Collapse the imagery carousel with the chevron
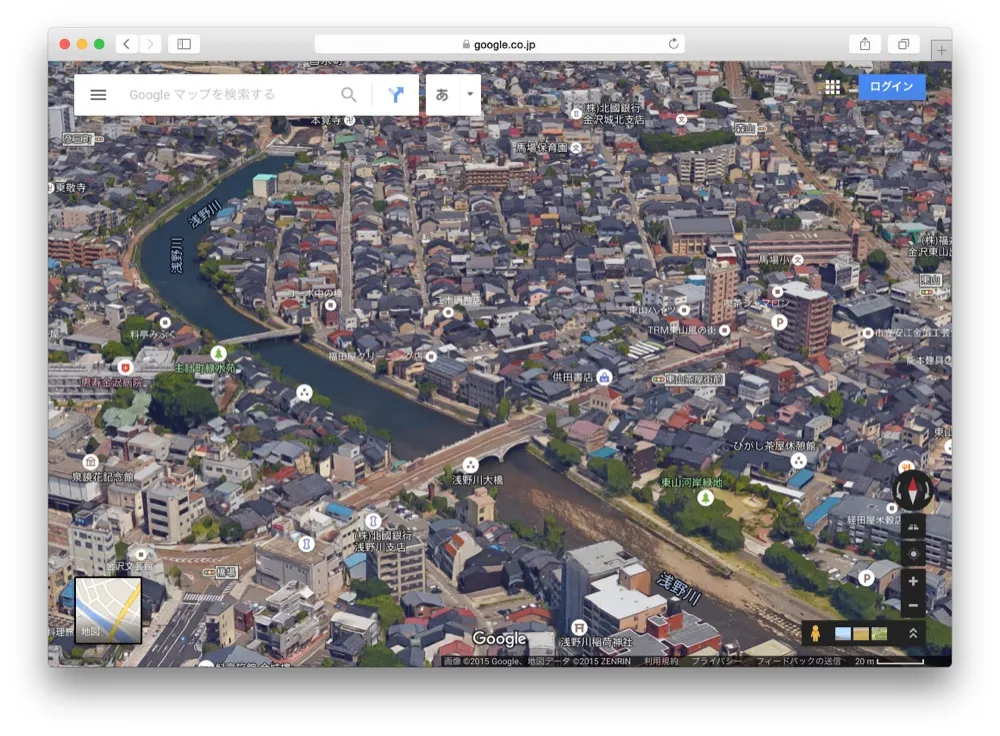This screenshot has width=1000, height=736. pos(913,631)
